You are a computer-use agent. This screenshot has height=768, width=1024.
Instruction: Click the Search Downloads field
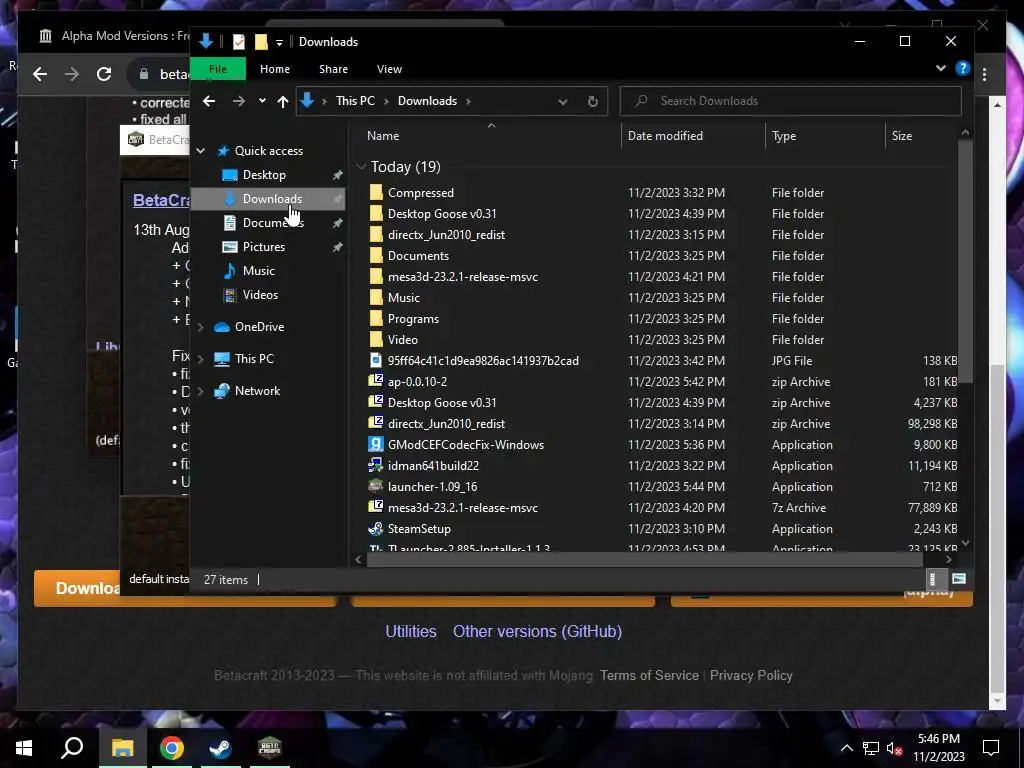pyautogui.click(x=790, y=101)
